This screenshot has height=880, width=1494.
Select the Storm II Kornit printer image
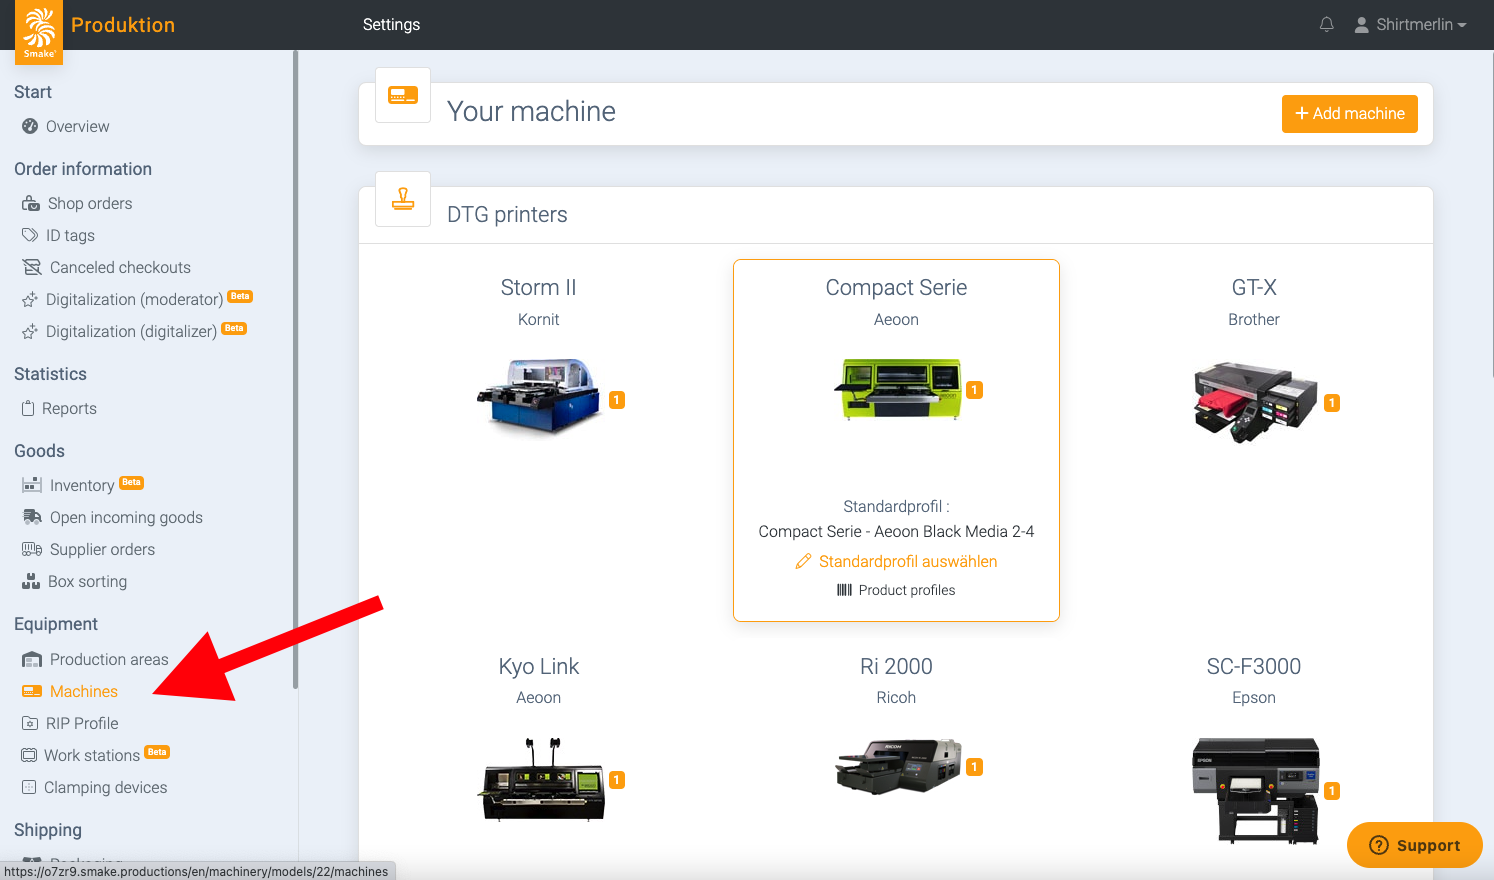[539, 395]
